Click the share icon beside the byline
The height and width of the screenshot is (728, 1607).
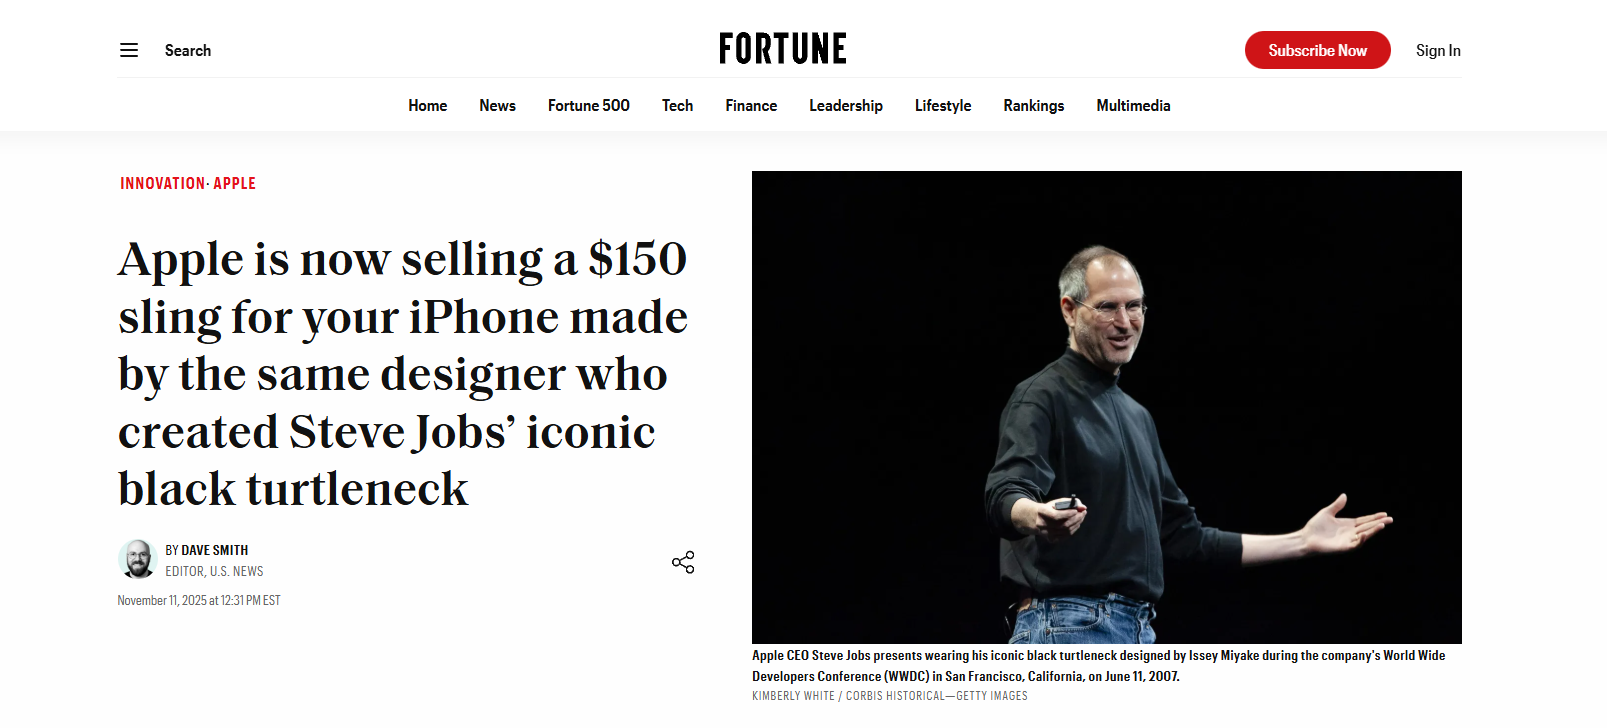(683, 562)
